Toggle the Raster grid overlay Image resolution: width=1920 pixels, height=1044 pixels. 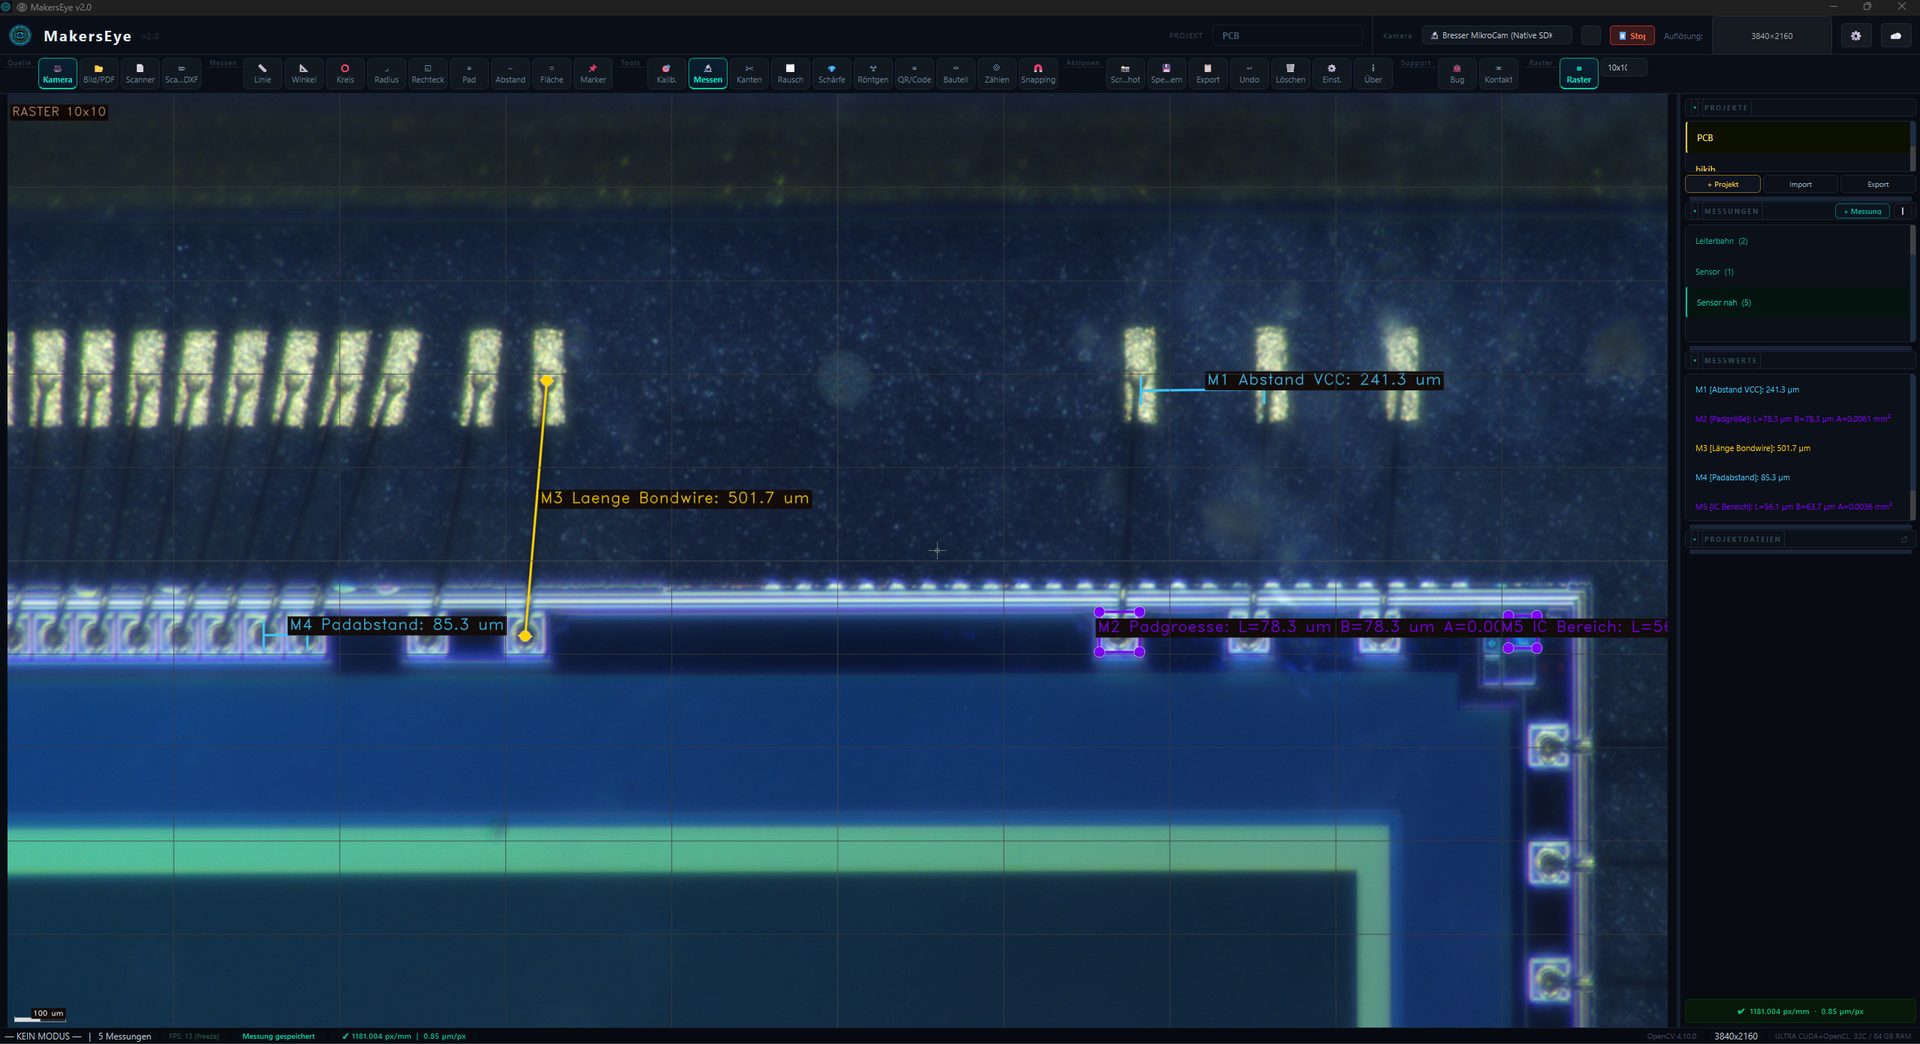[1578, 73]
